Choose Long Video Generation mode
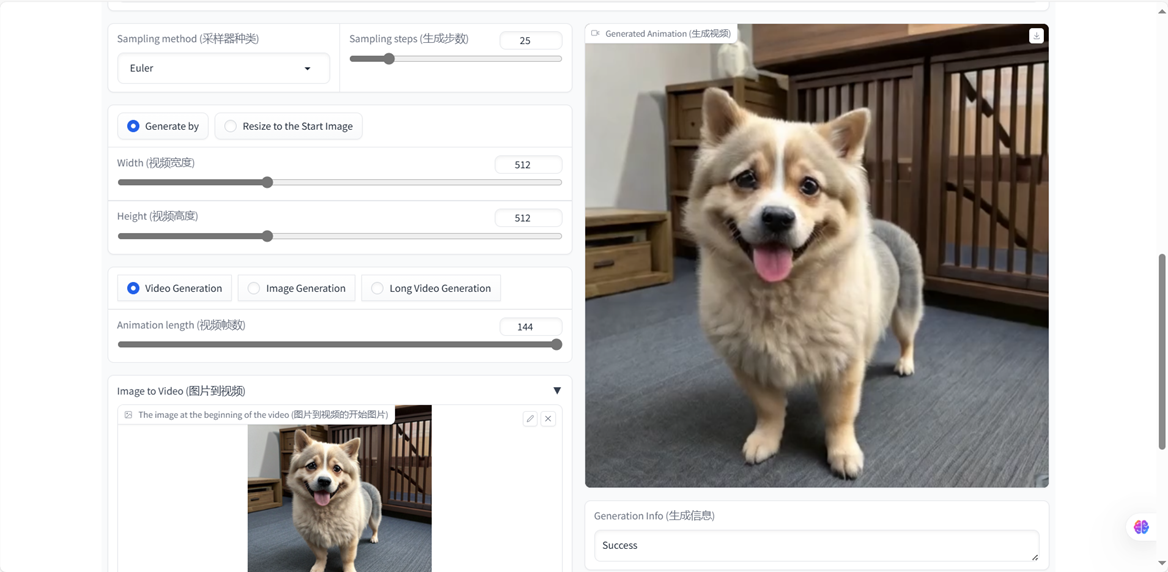This screenshot has height=572, width=1168. point(431,288)
